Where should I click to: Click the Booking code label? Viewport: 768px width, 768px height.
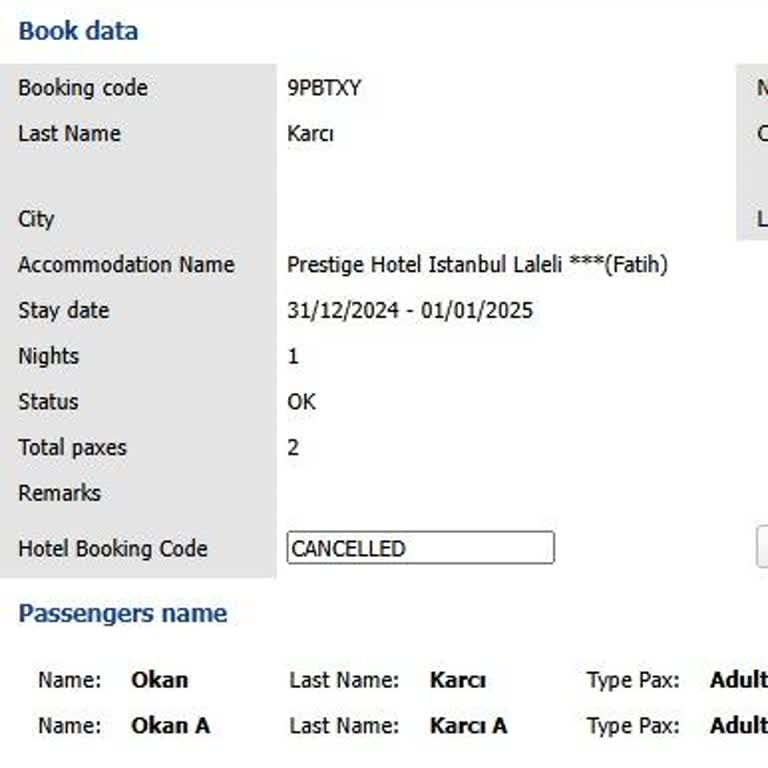[x=83, y=88]
